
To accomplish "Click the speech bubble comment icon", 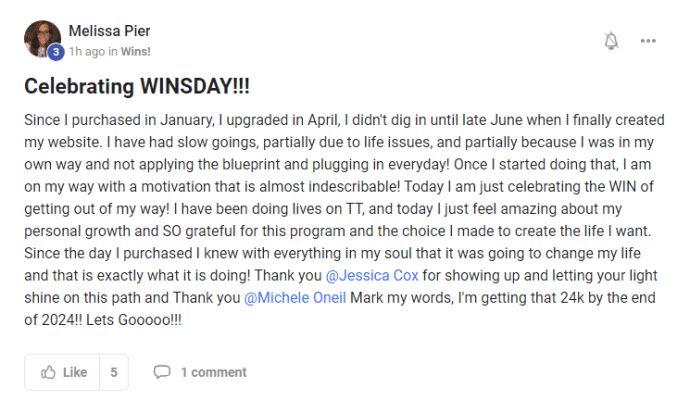I will point(161,372).
